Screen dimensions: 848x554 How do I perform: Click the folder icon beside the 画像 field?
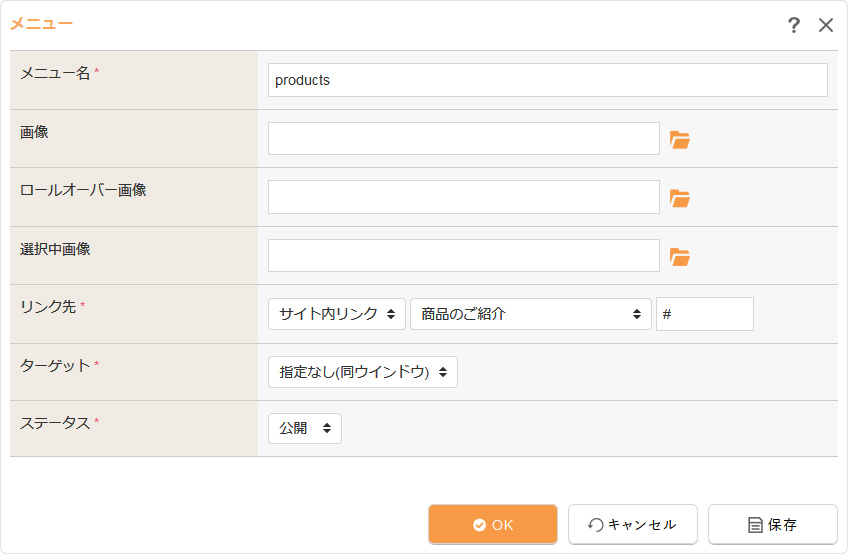(680, 140)
